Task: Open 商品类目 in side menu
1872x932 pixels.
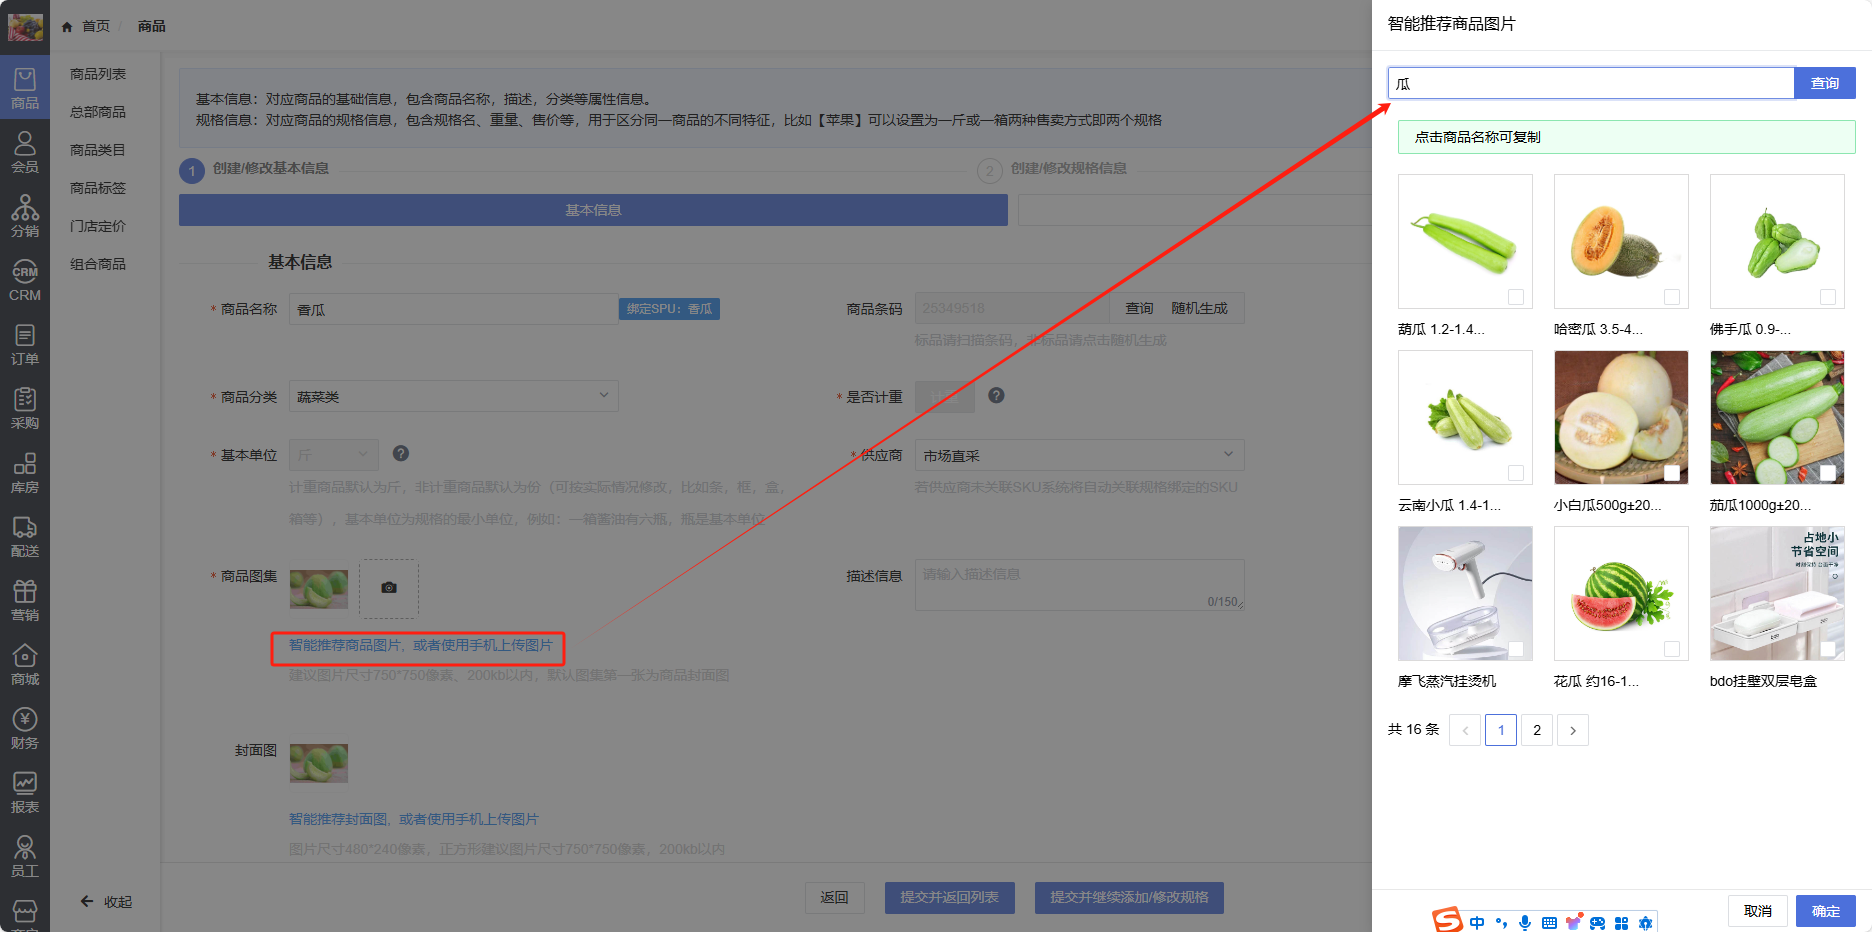Action: tap(98, 150)
